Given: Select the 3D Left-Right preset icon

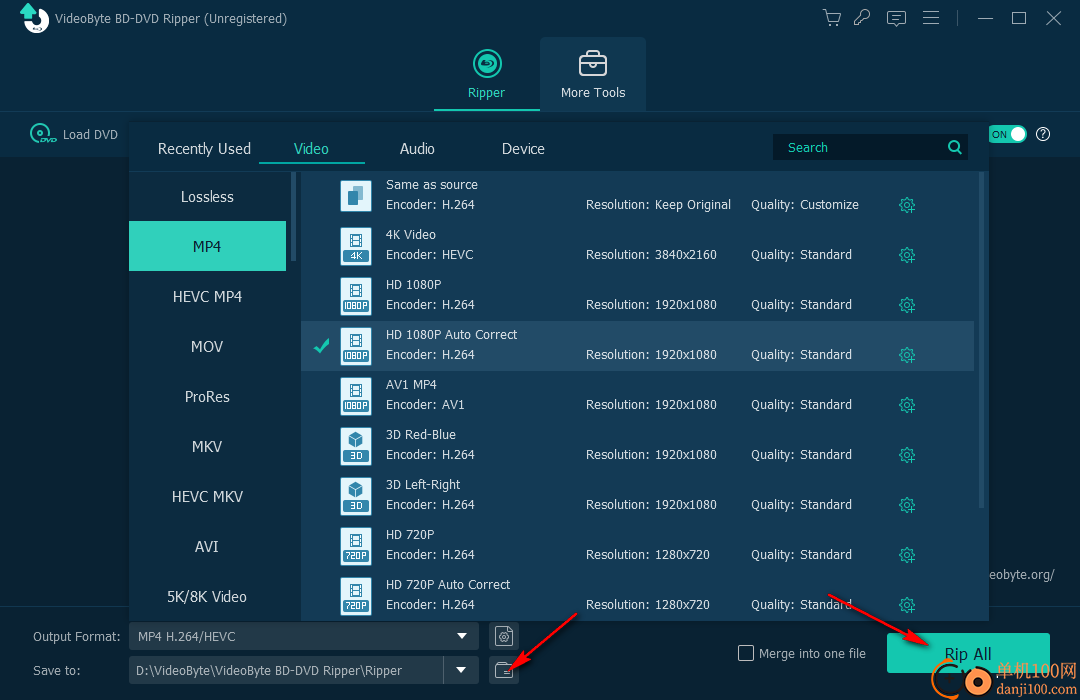Looking at the screenshot, I should pos(356,495).
